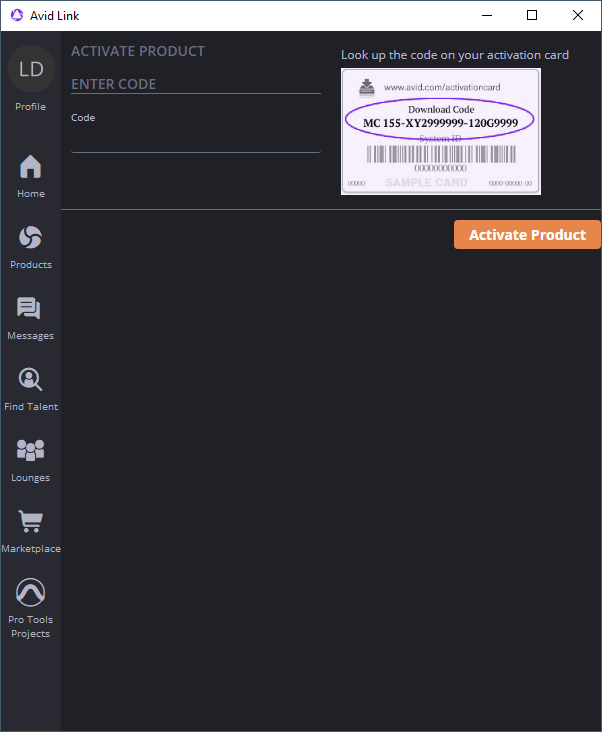Open Find Talent magnifier icon
602x732 pixels.
click(x=30, y=379)
